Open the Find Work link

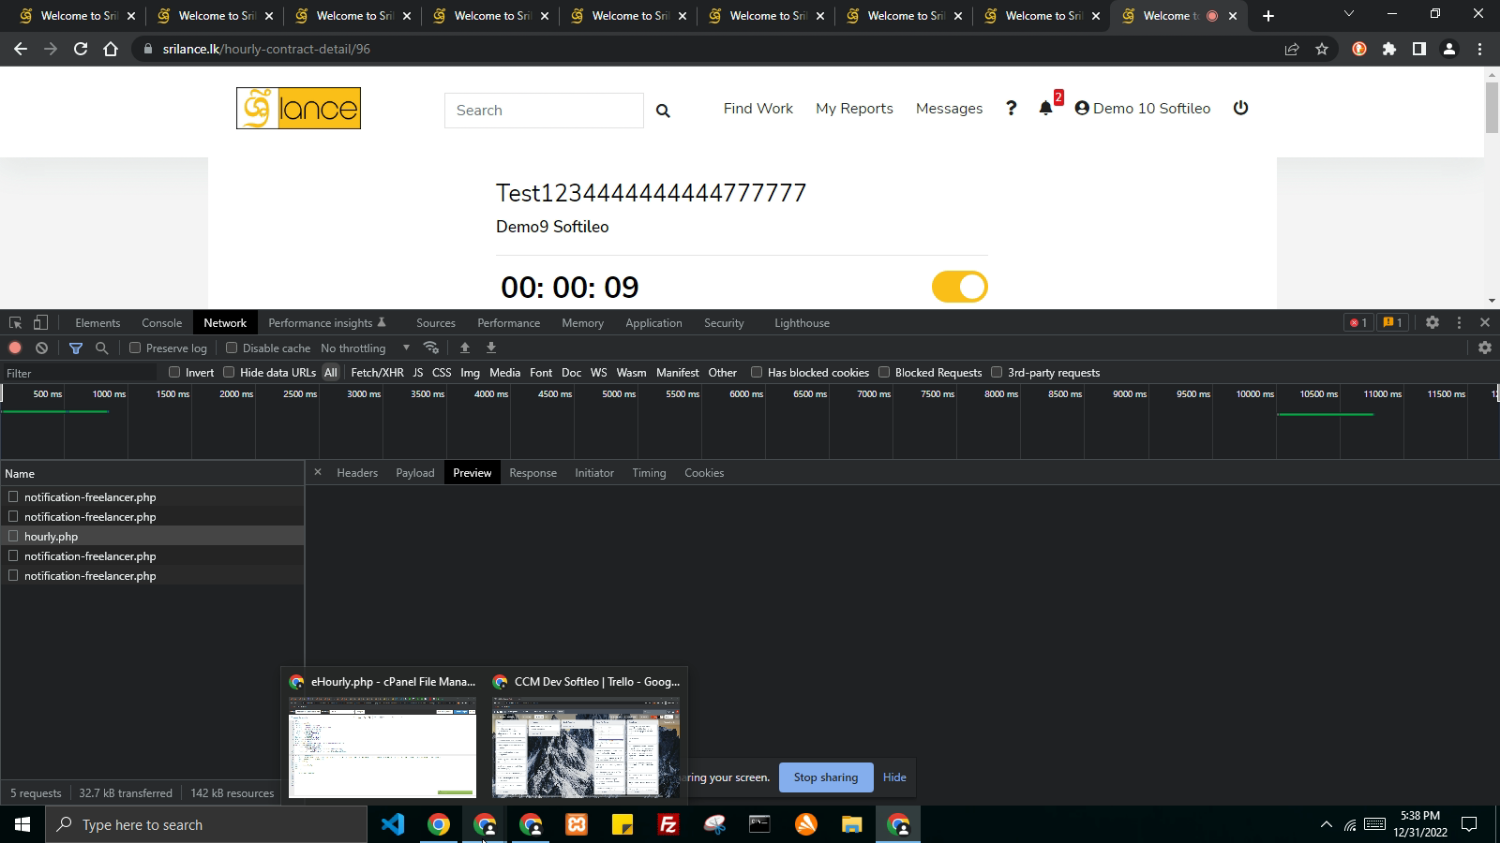coord(758,108)
